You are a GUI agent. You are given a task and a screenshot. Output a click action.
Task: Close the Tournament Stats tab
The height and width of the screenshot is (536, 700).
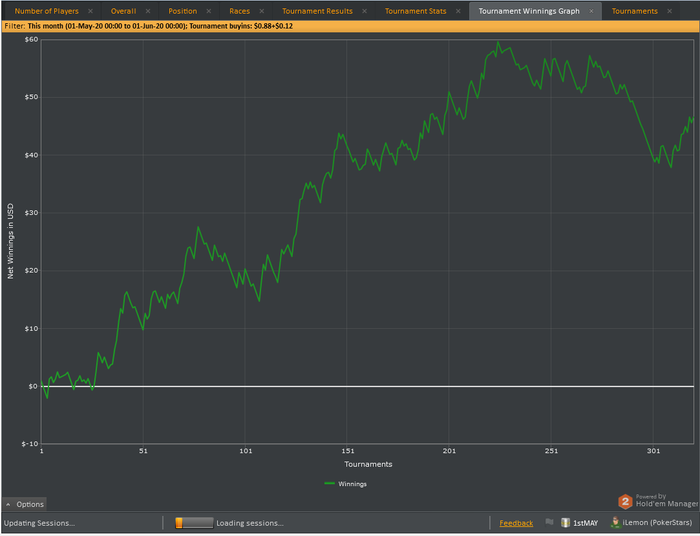(458, 11)
